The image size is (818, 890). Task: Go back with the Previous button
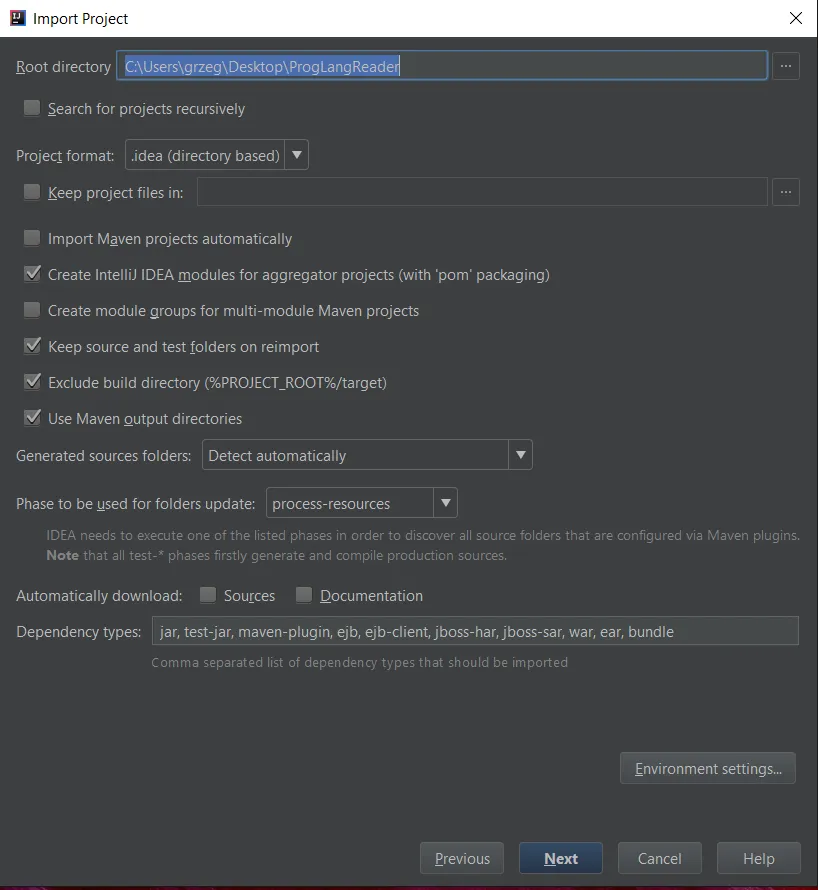pyautogui.click(x=462, y=858)
